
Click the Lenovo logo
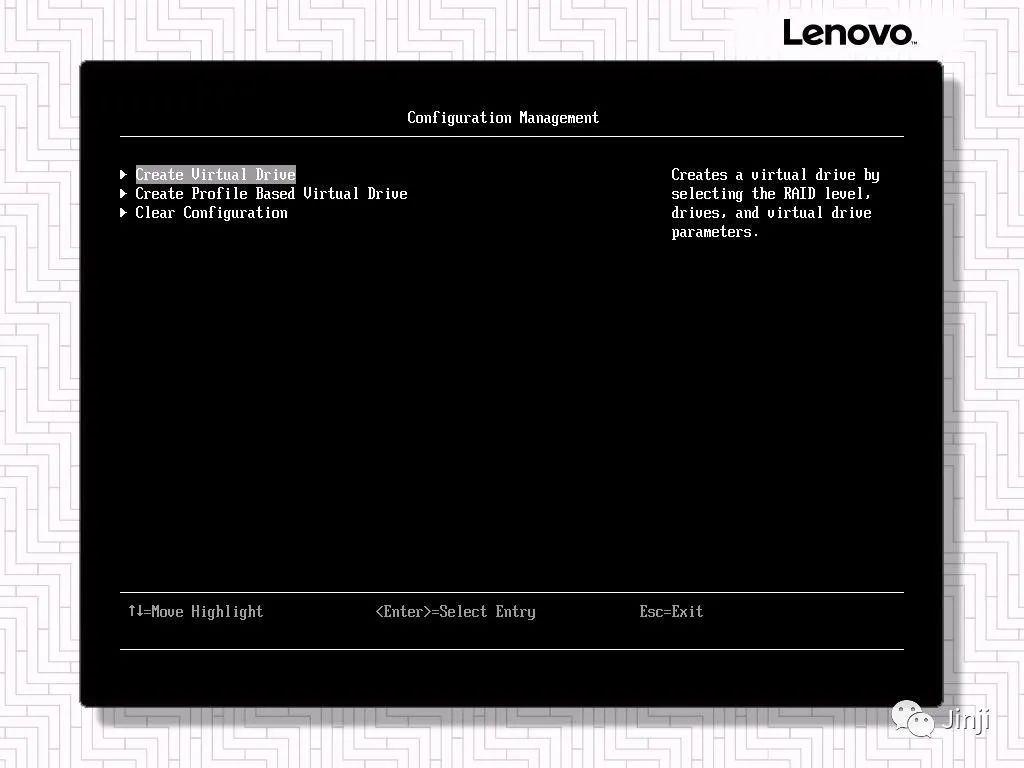tap(850, 33)
